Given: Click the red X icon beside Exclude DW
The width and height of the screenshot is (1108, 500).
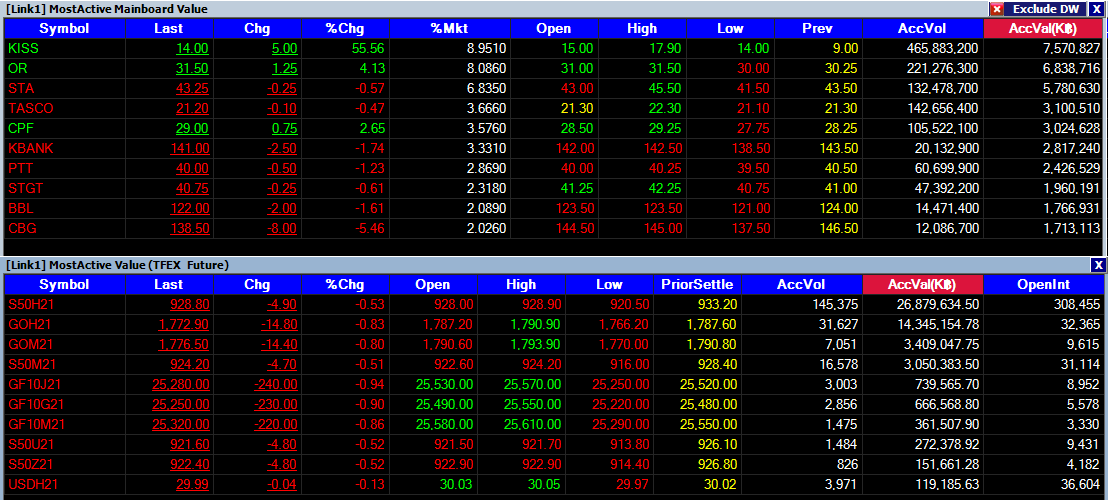Looking at the screenshot, I should click(x=997, y=8).
